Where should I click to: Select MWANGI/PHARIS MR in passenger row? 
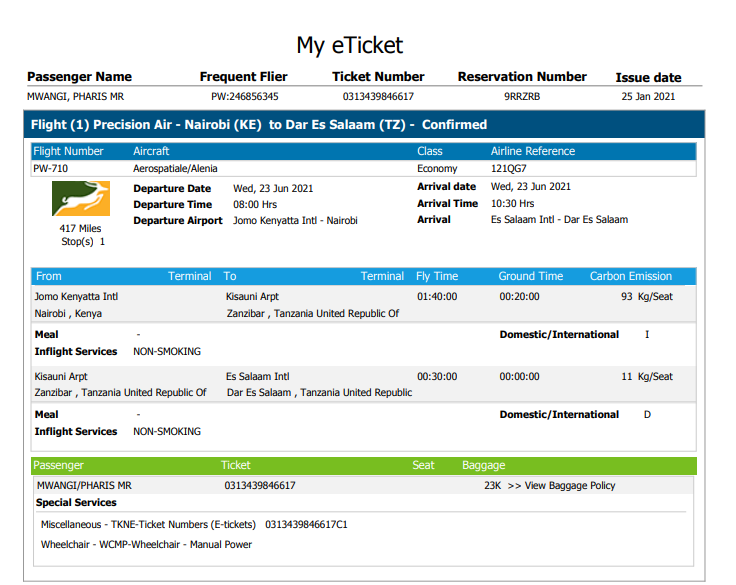click(84, 485)
